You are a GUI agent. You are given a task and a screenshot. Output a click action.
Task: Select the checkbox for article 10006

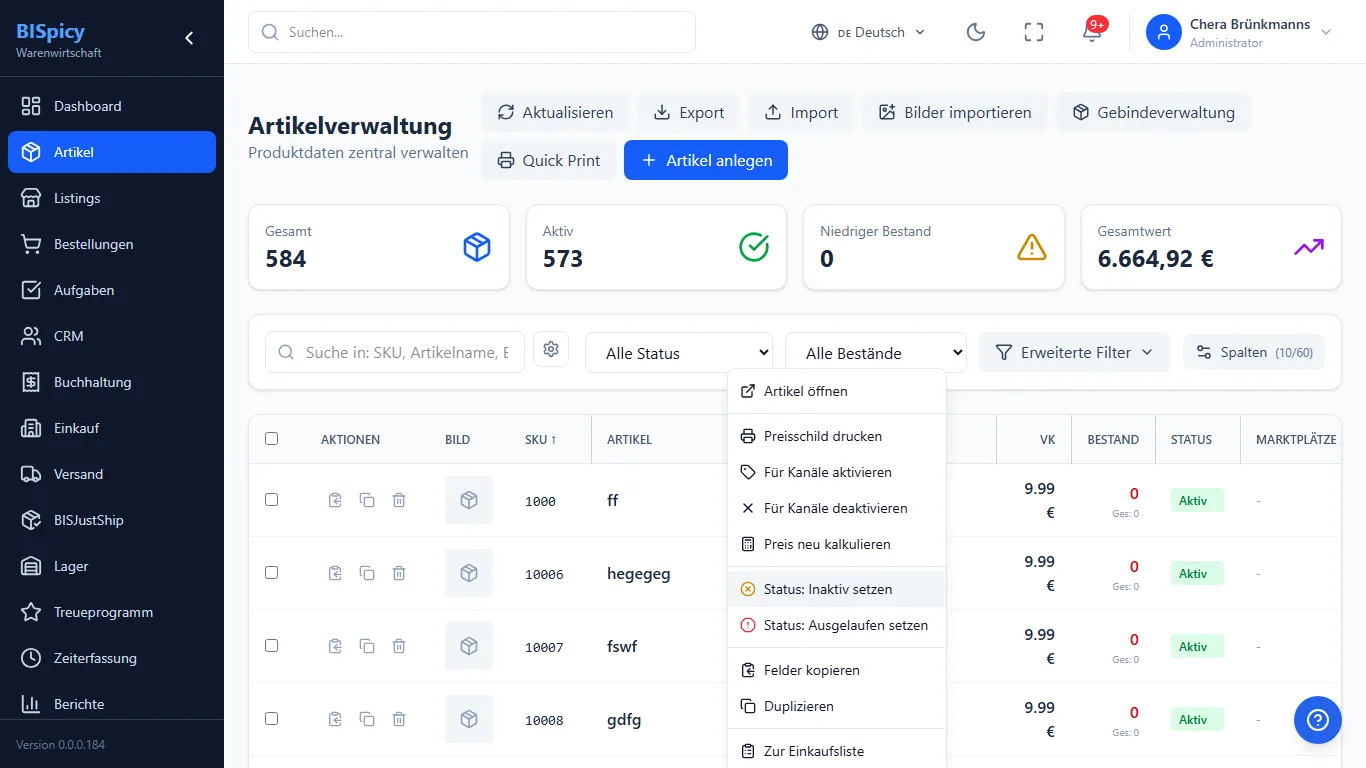coord(272,573)
